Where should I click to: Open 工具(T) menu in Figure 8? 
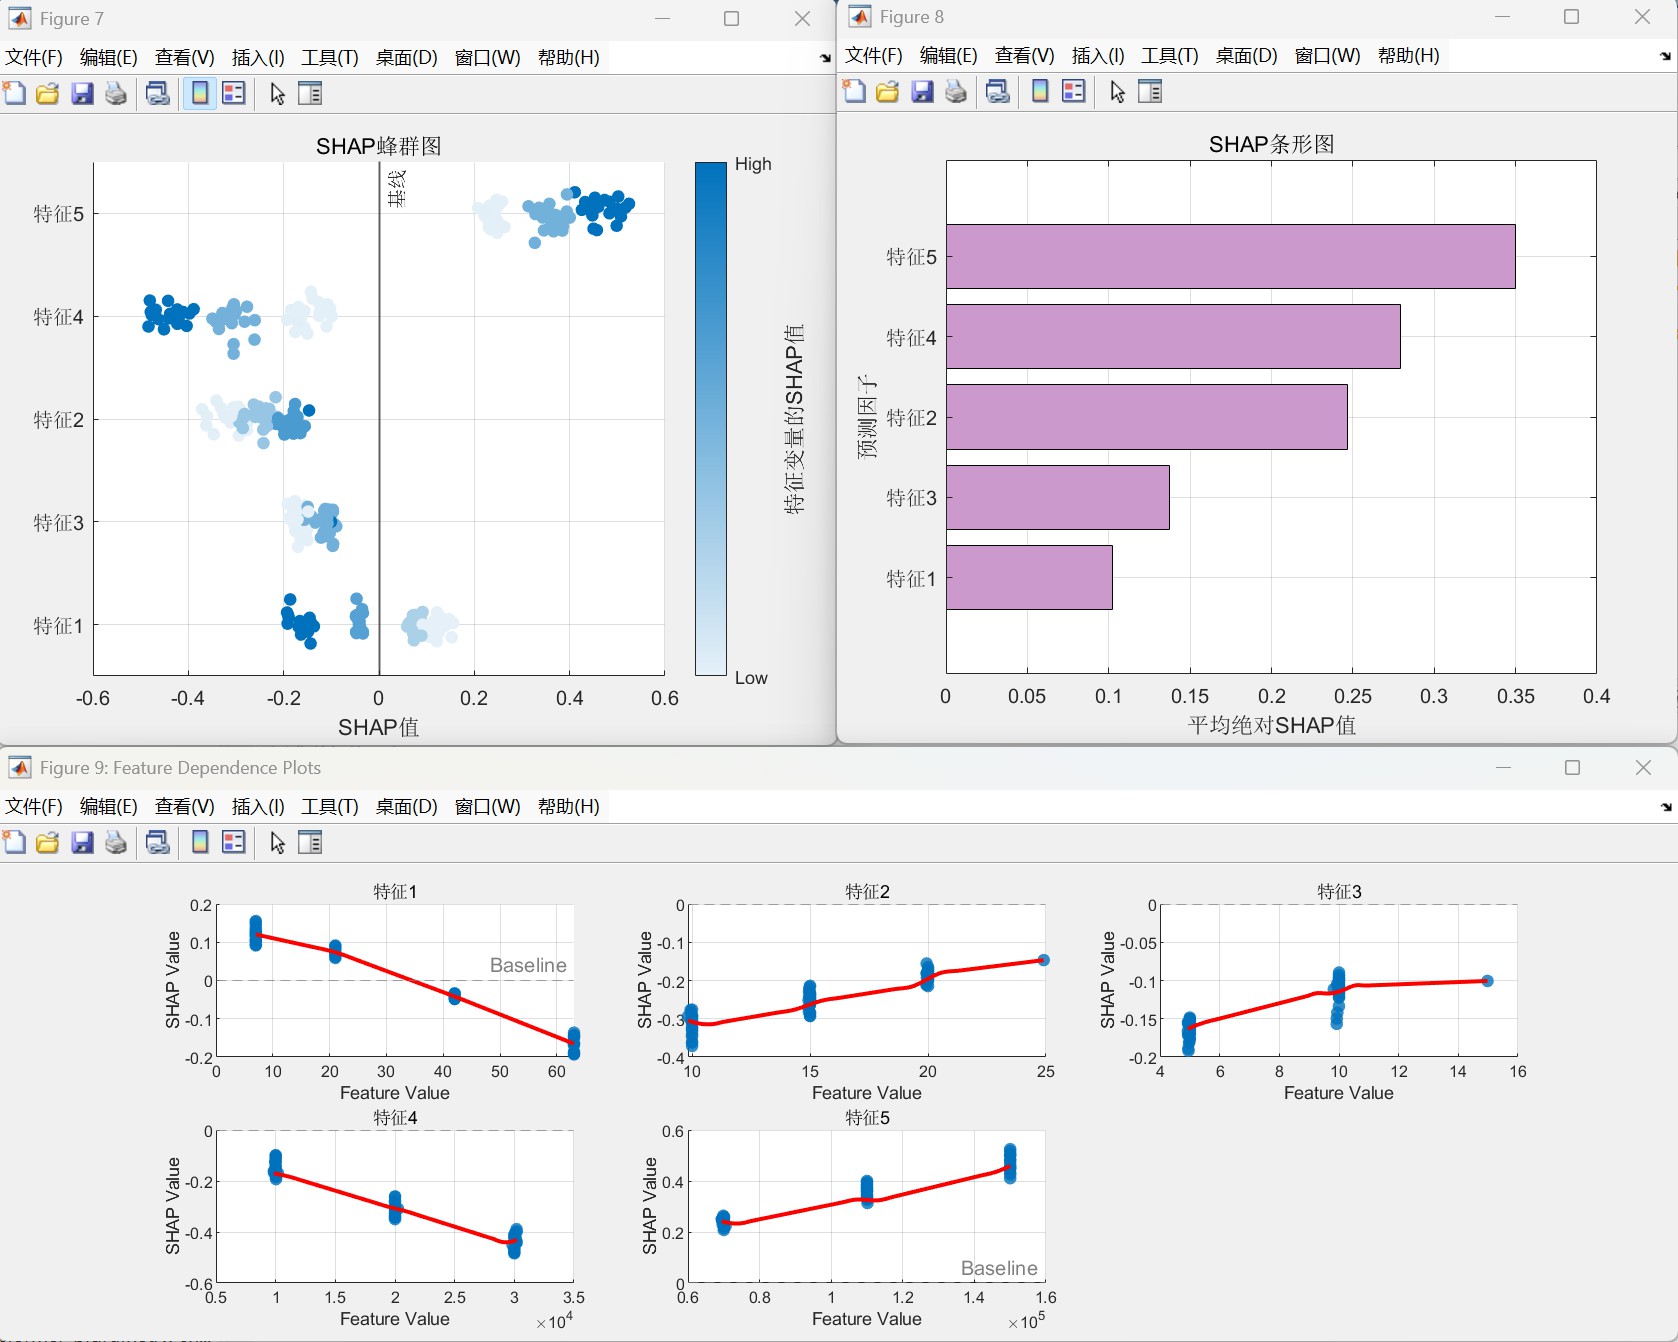pyautogui.click(x=1169, y=56)
